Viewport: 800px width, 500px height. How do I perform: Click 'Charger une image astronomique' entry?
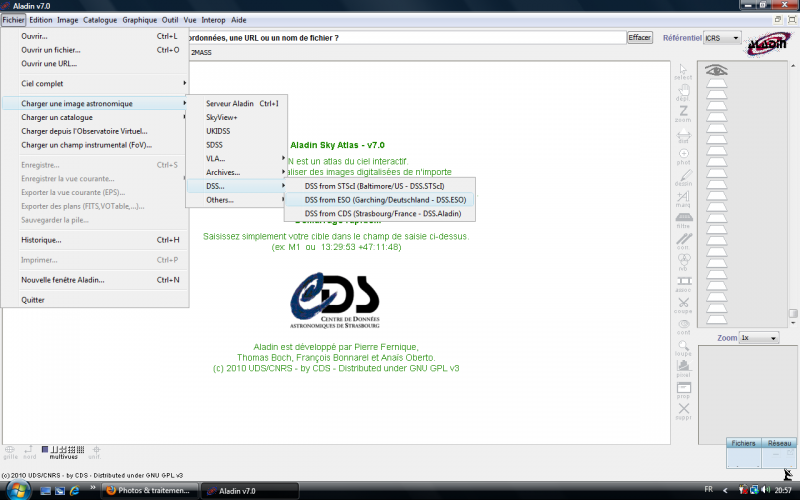(95, 104)
